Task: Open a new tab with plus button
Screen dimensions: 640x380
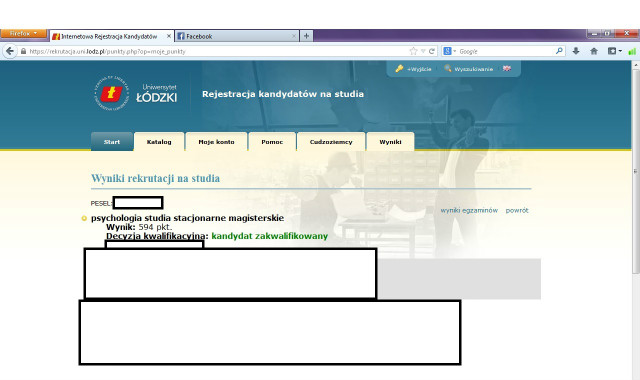Action: pyautogui.click(x=307, y=36)
